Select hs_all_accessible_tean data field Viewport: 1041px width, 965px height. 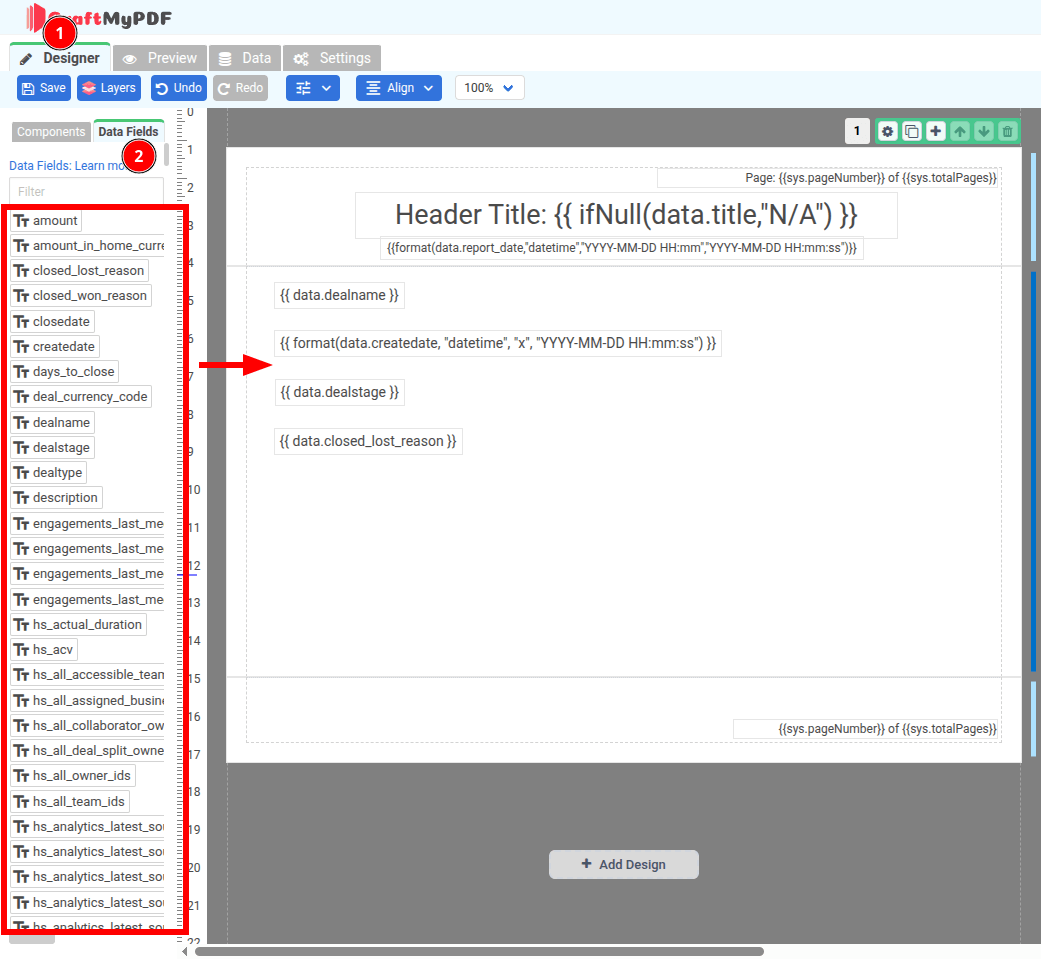click(88, 675)
